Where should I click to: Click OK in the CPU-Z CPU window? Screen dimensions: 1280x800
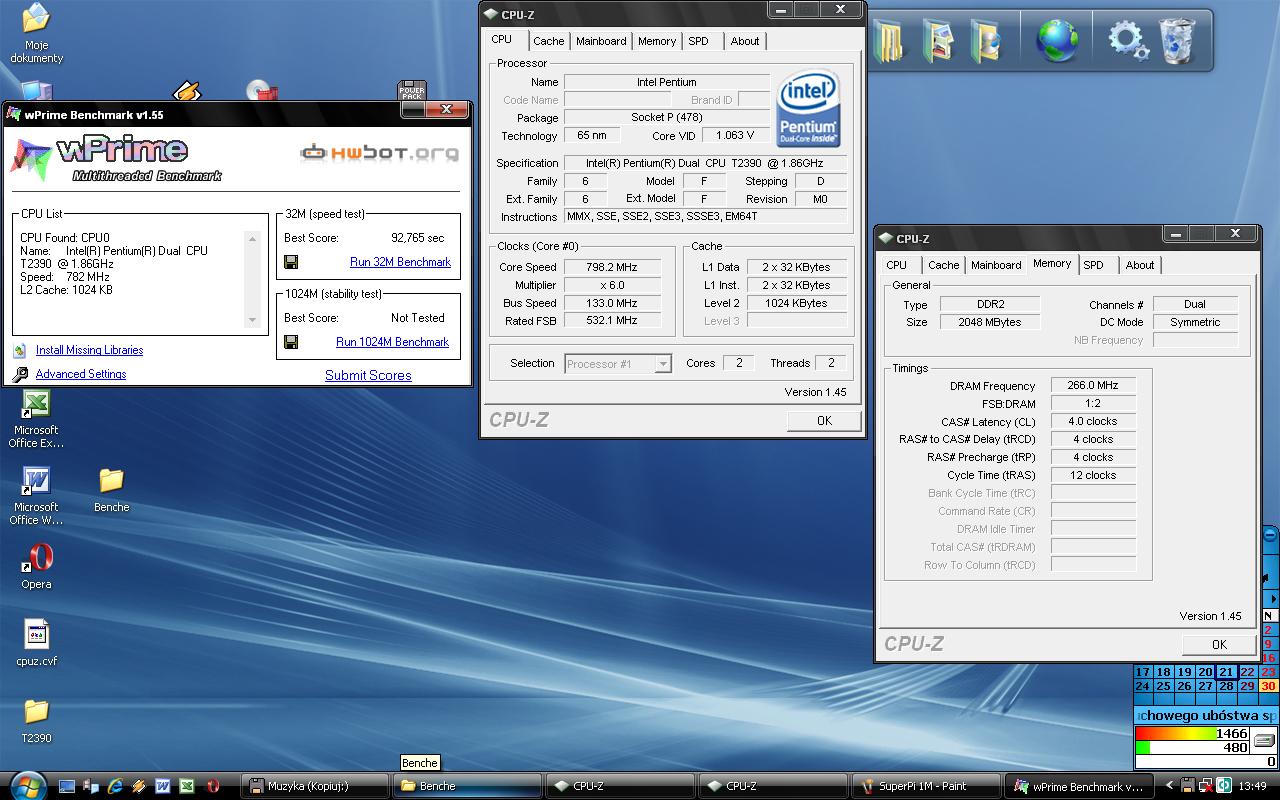[x=824, y=421]
